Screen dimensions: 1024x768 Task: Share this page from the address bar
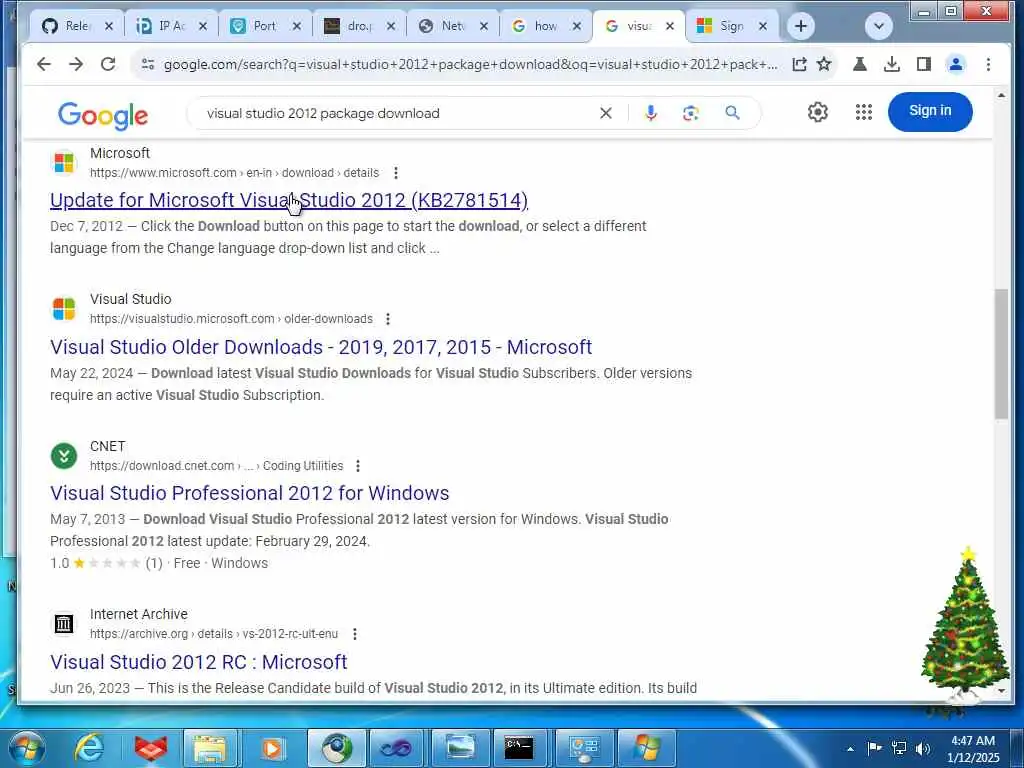799,64
